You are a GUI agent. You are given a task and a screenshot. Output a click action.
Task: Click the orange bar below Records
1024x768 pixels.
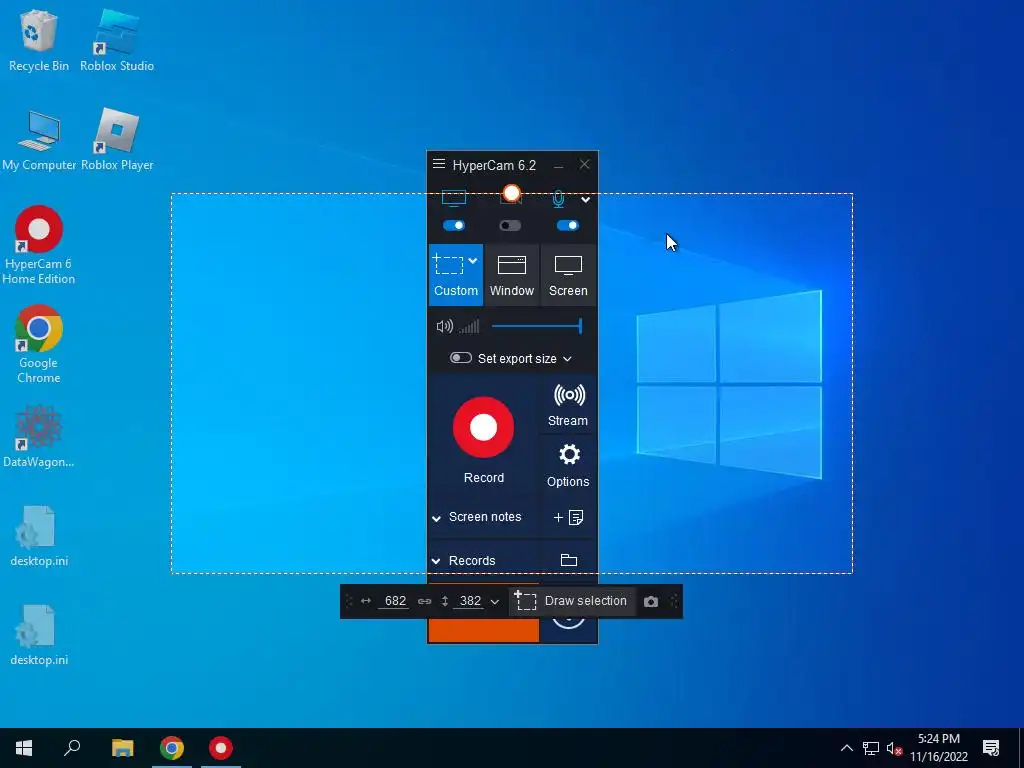[x=483, y=630]
